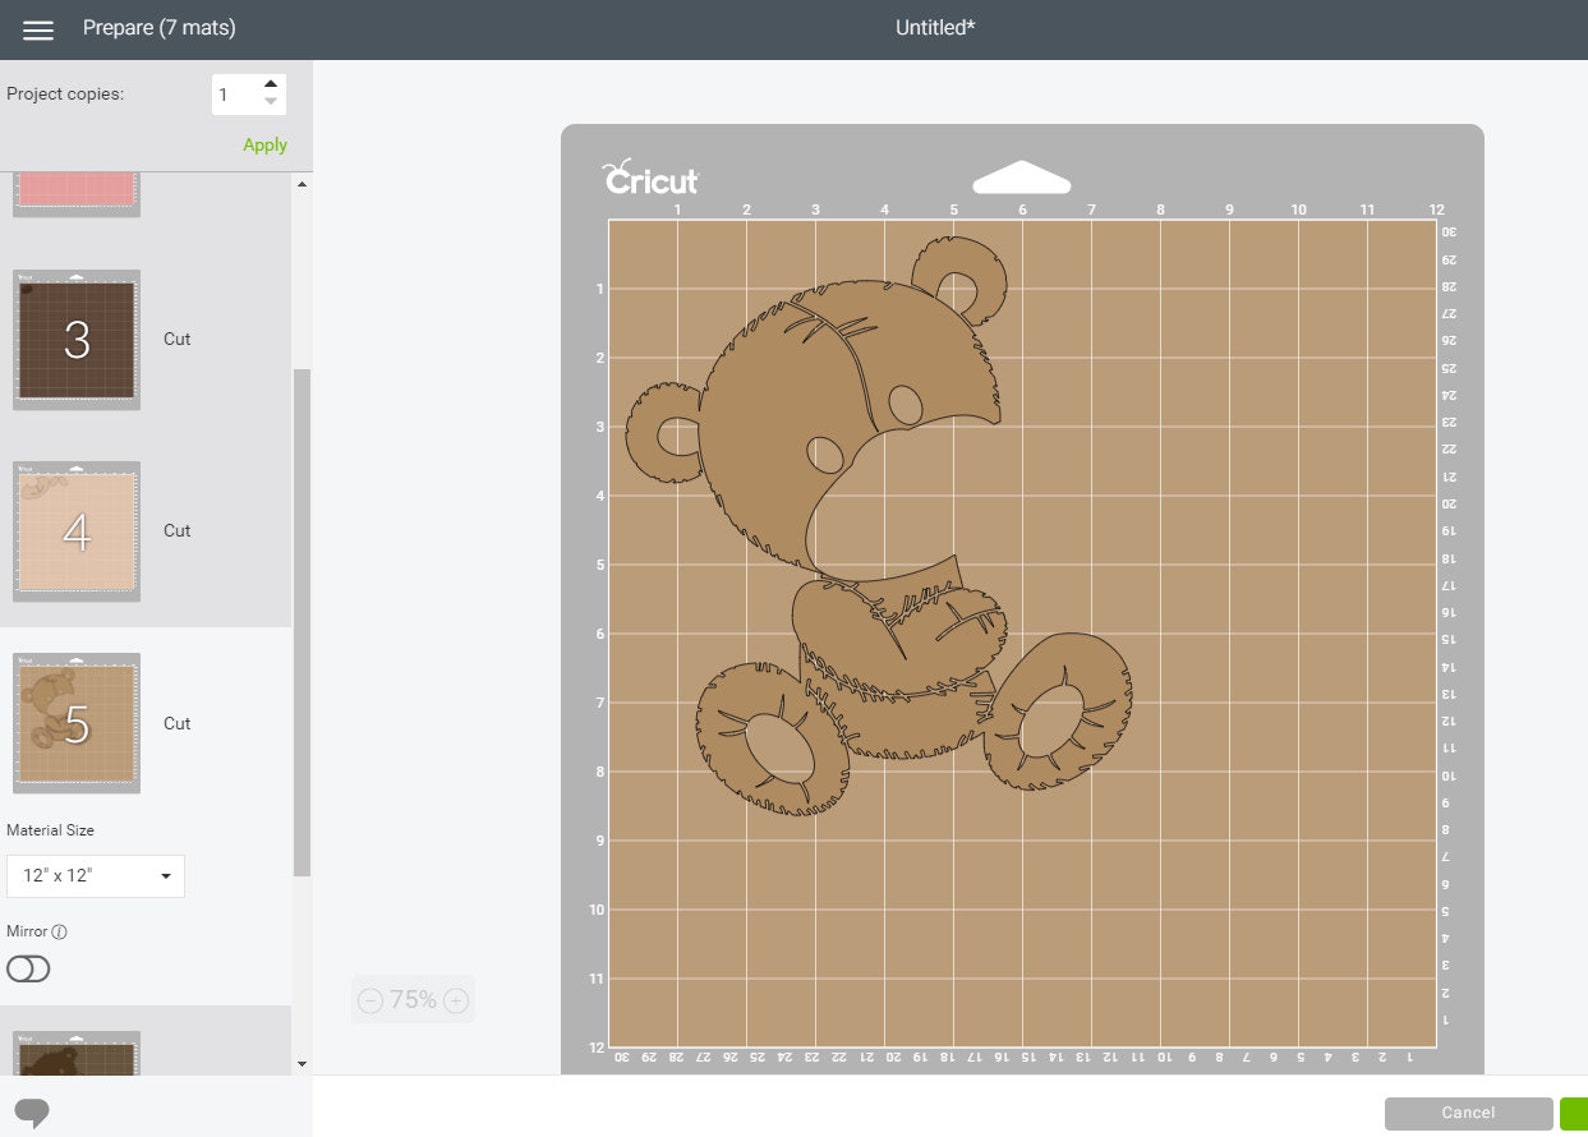Toggle the Mirror switch
1588x1137 pixels.
pos(28,969)
